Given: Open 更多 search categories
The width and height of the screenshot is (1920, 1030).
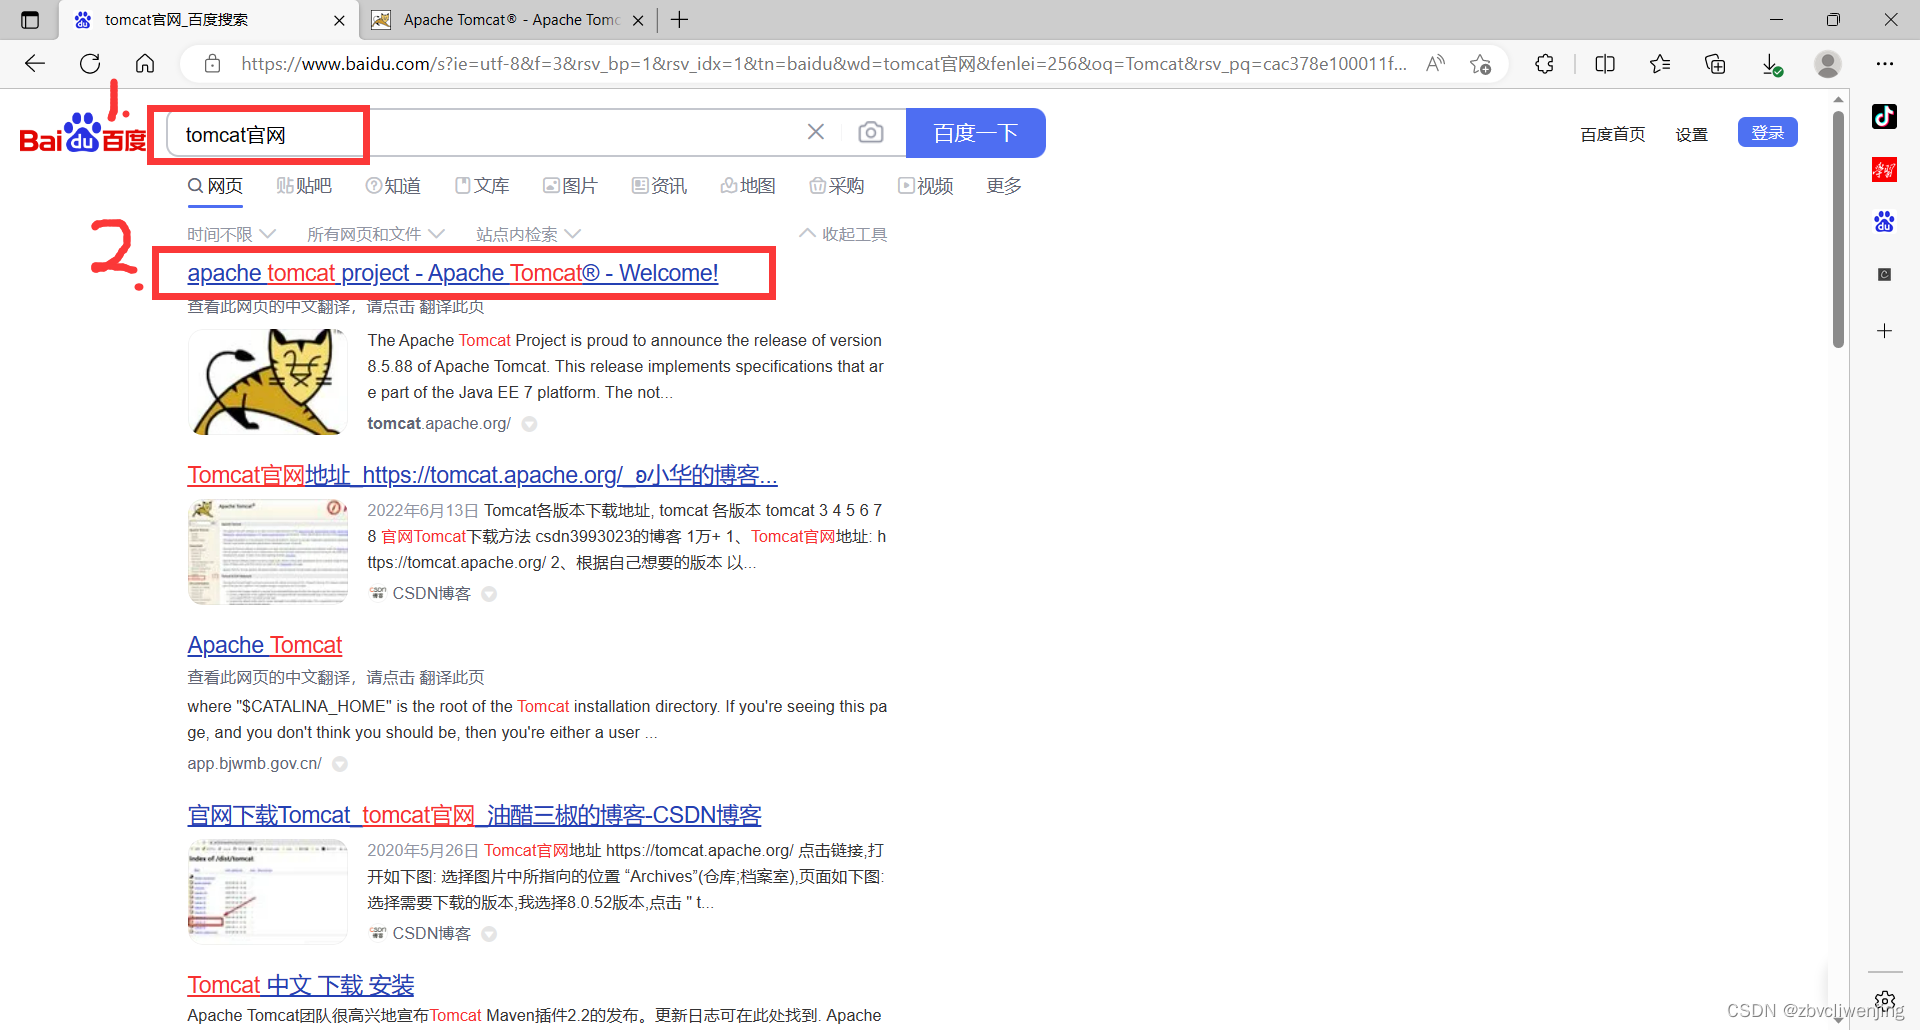Looking at the screenshot, I should tap(1003, 186).
